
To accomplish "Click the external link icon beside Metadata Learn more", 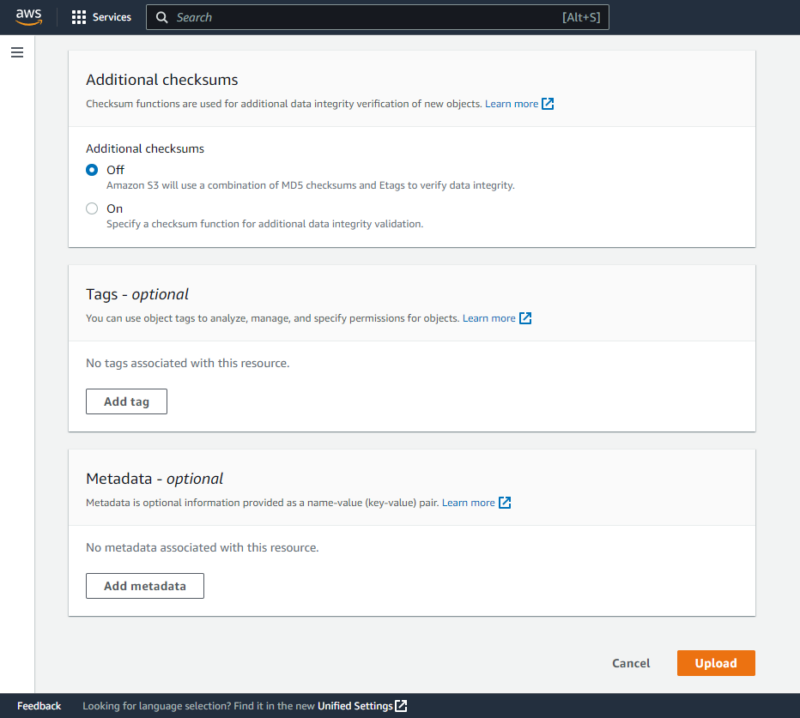I will 505,503.
